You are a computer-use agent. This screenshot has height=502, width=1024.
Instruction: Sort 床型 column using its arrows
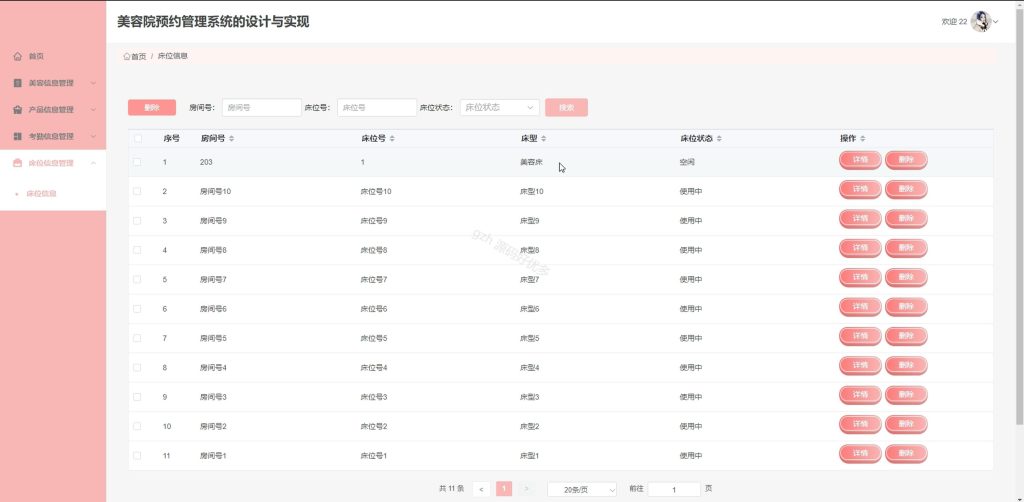(544, 138)
